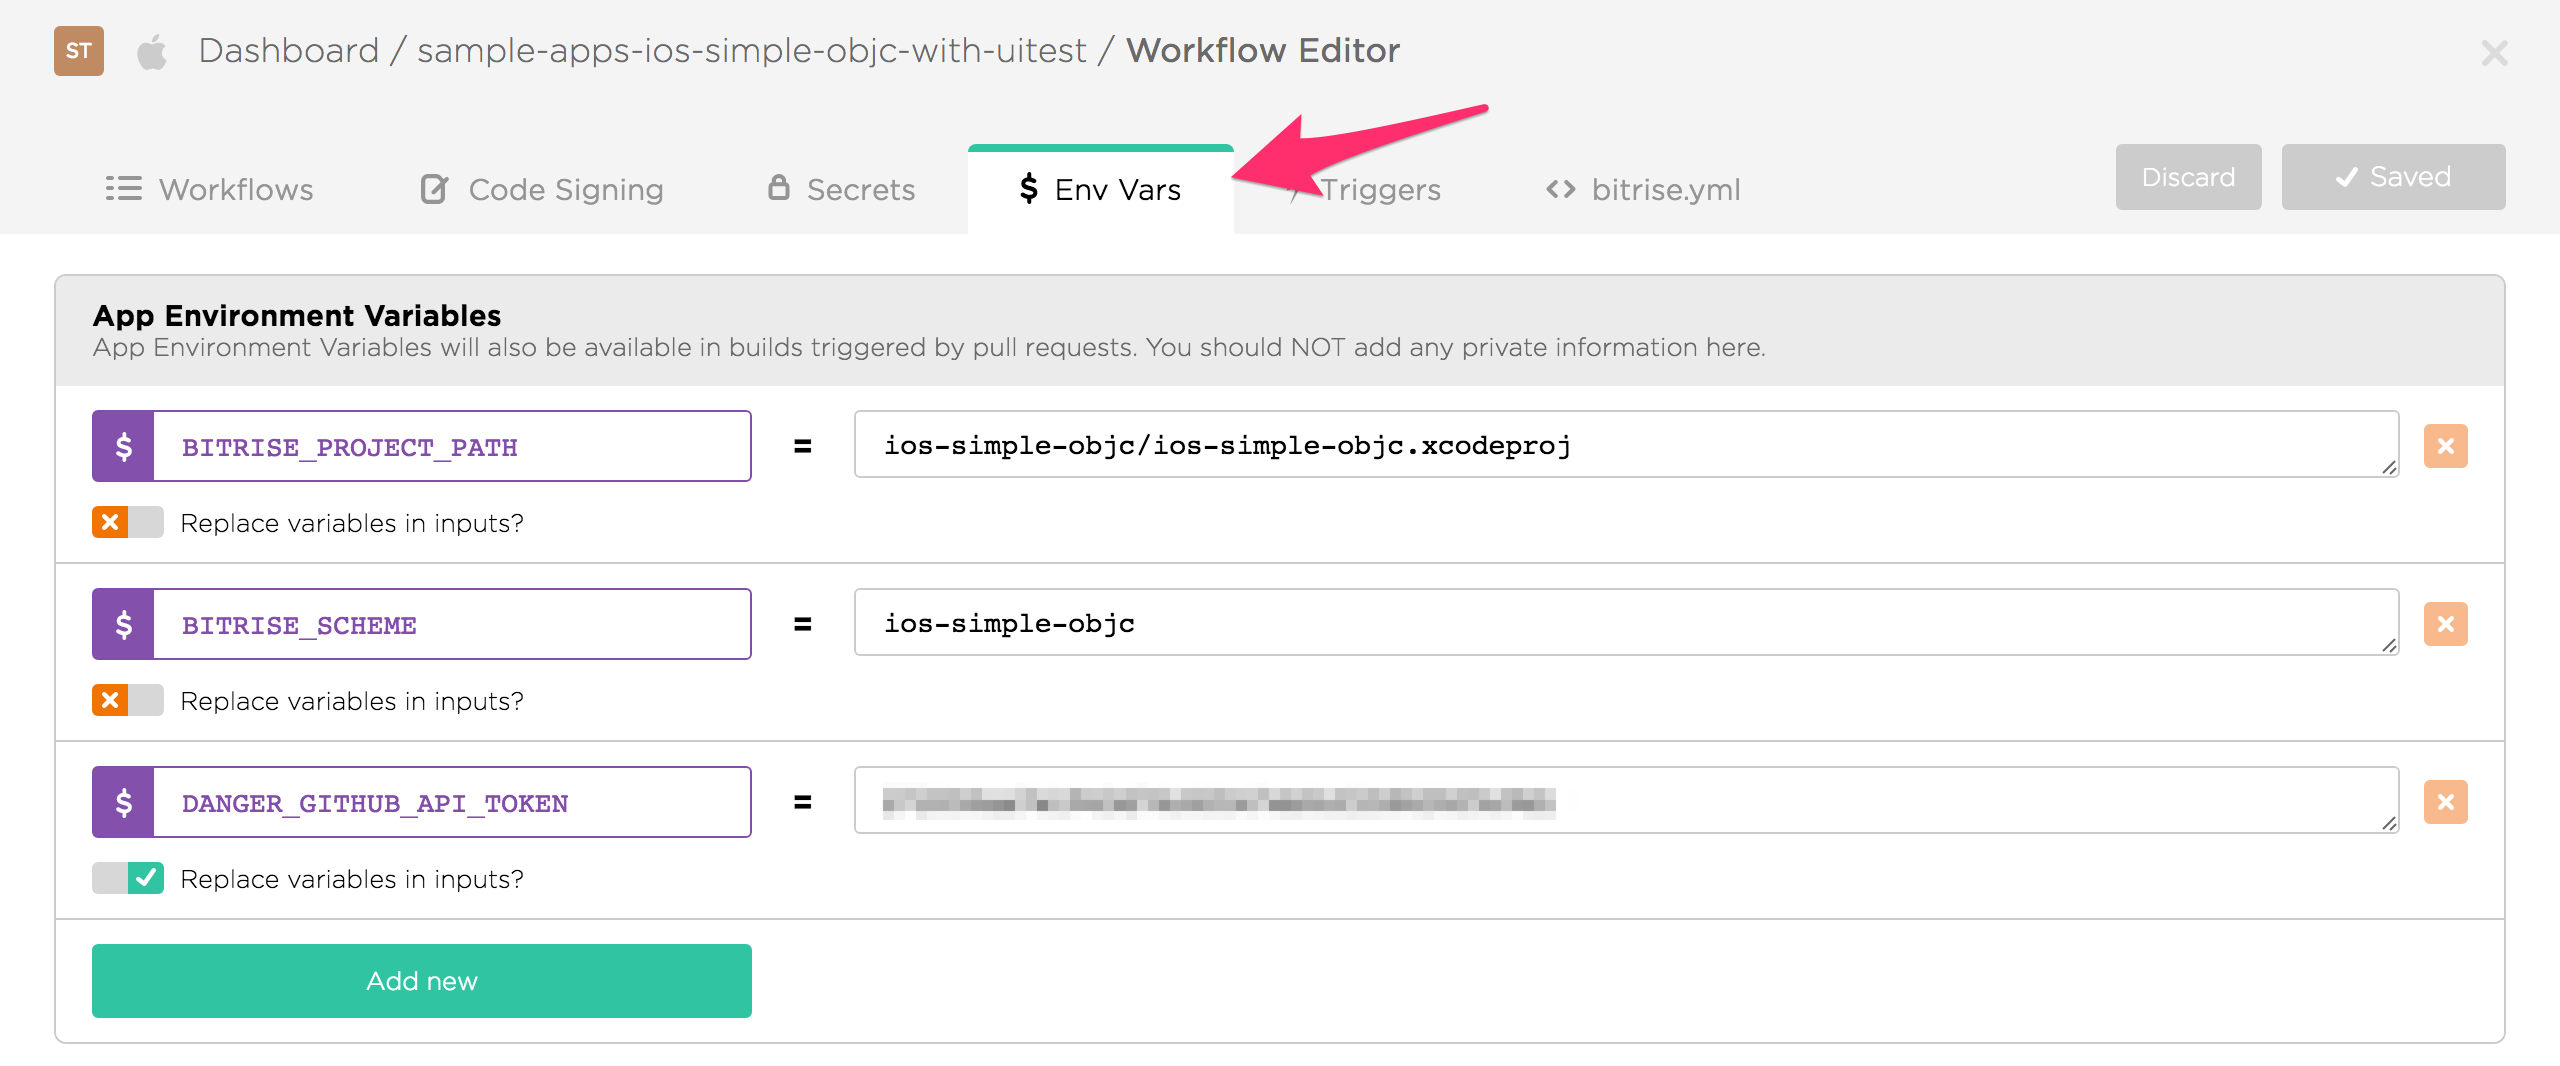
Task: Open the bitrise.yml tab
Action: coord(1643,189)
